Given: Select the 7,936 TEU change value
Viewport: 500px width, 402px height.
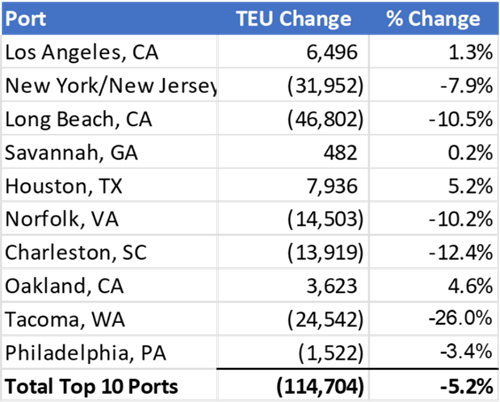Looking at the screenshot, I should pos(332,186).
